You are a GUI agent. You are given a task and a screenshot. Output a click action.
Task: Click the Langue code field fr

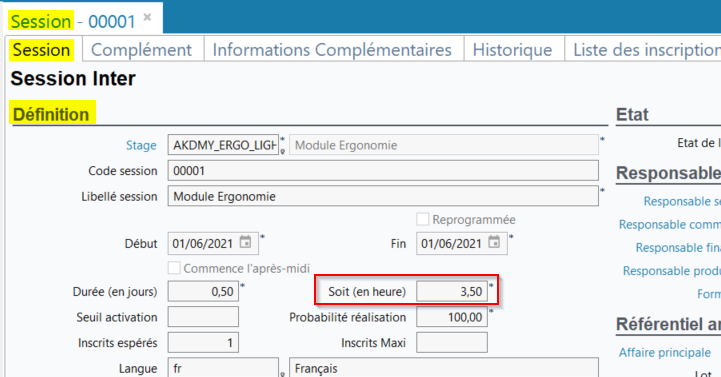point(223,368)
